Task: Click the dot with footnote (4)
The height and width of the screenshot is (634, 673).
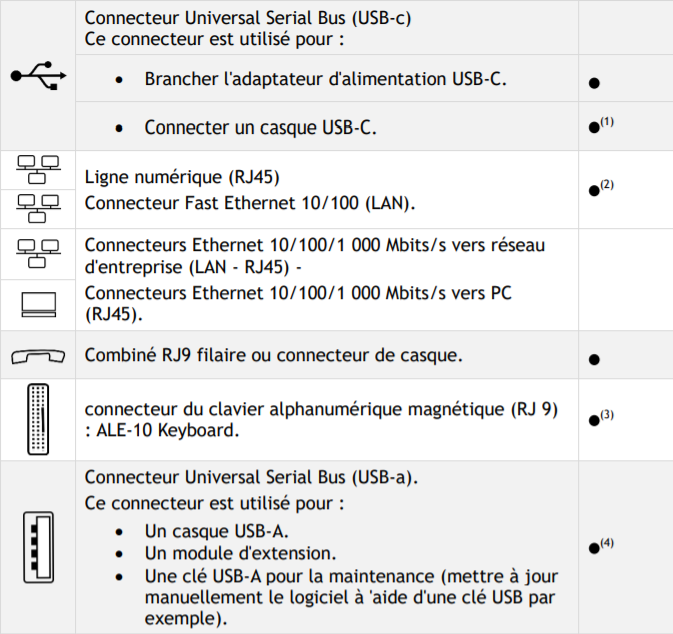Action: [x=594, y=548]
